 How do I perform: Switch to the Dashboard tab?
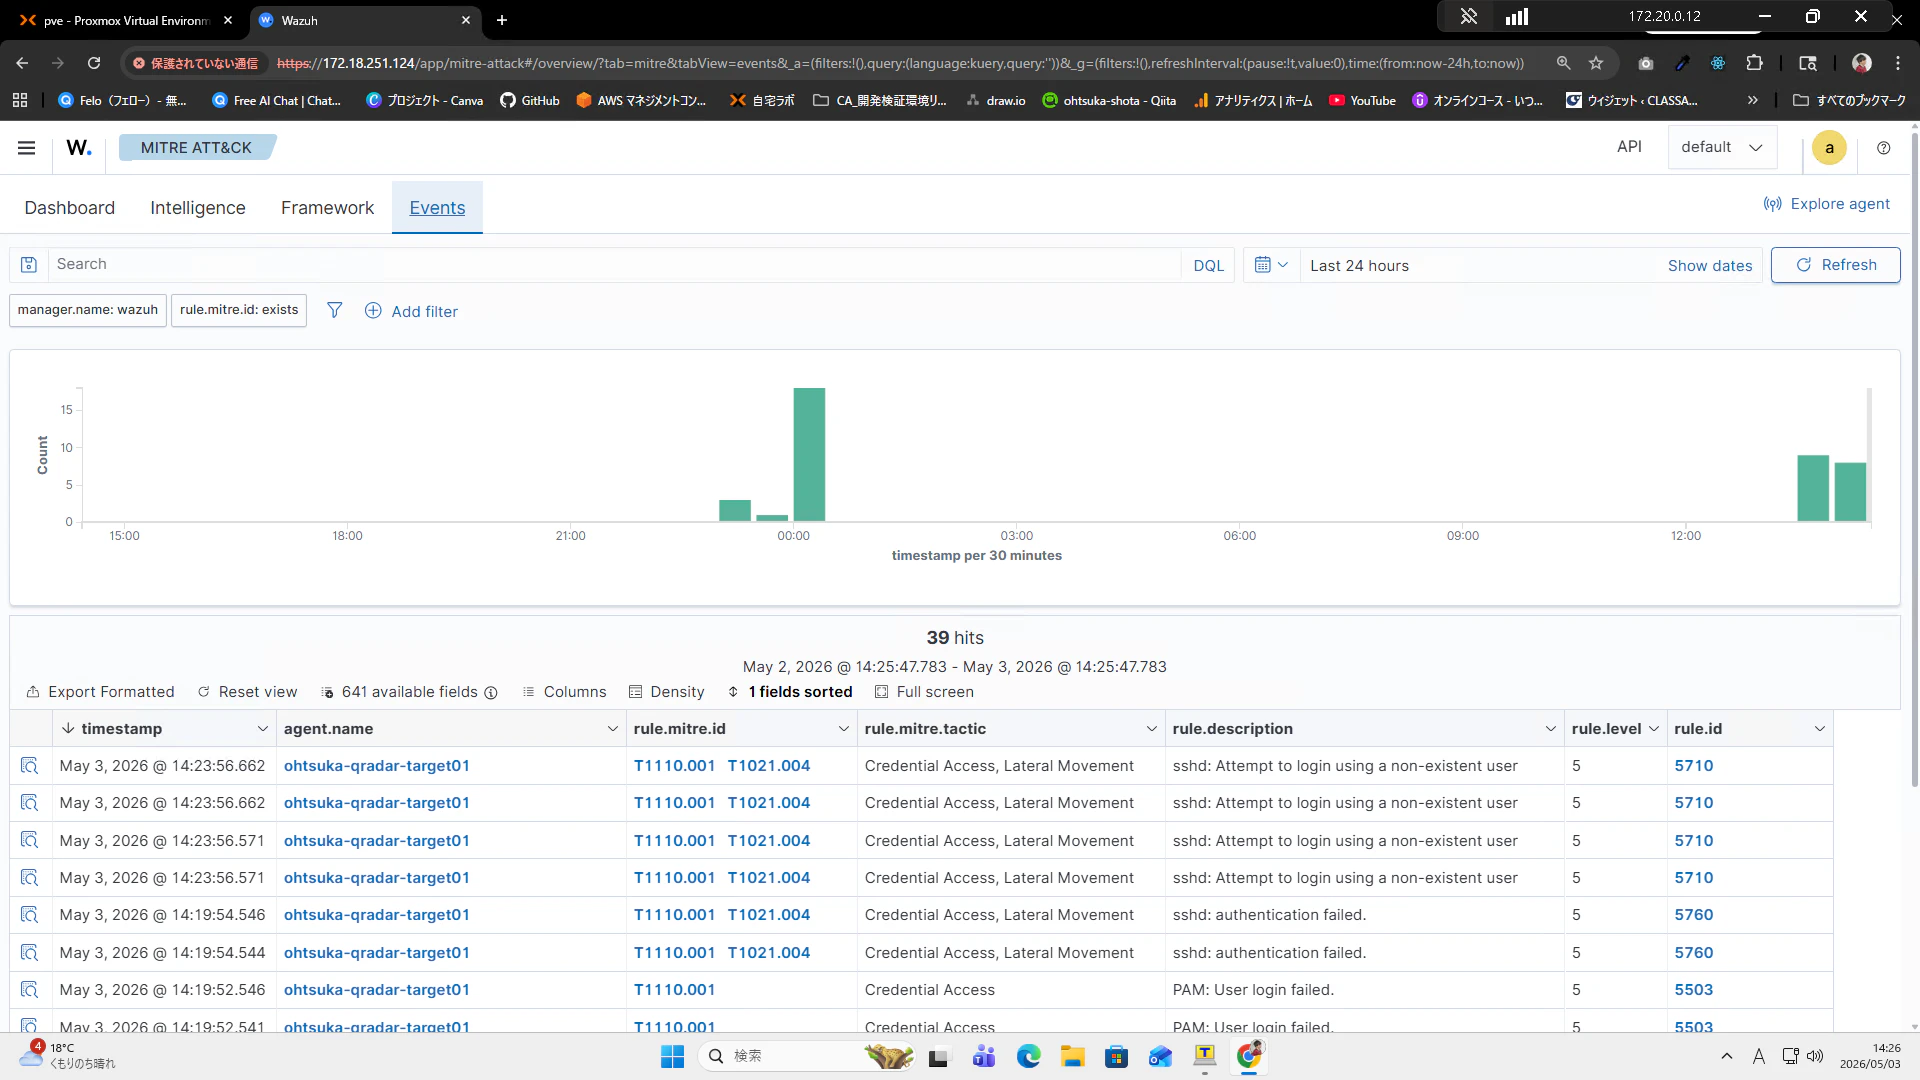click(70, 208)
